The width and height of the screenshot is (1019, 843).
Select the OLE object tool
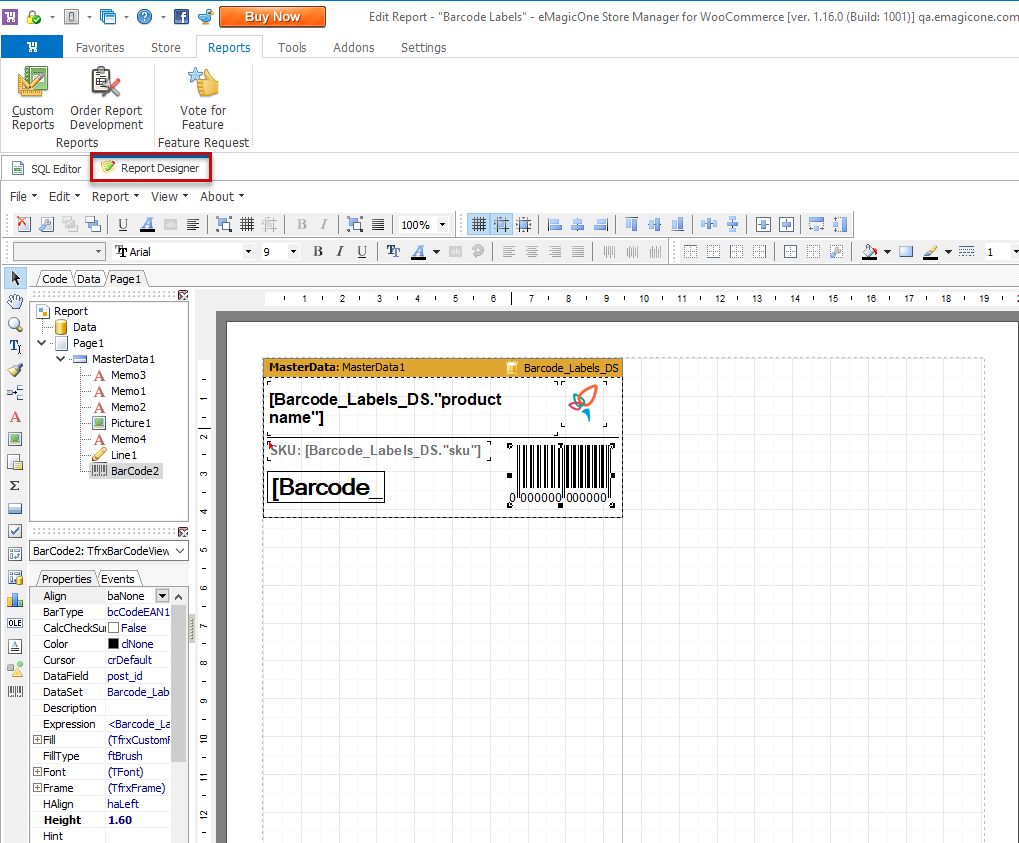(x=15, y=623)
